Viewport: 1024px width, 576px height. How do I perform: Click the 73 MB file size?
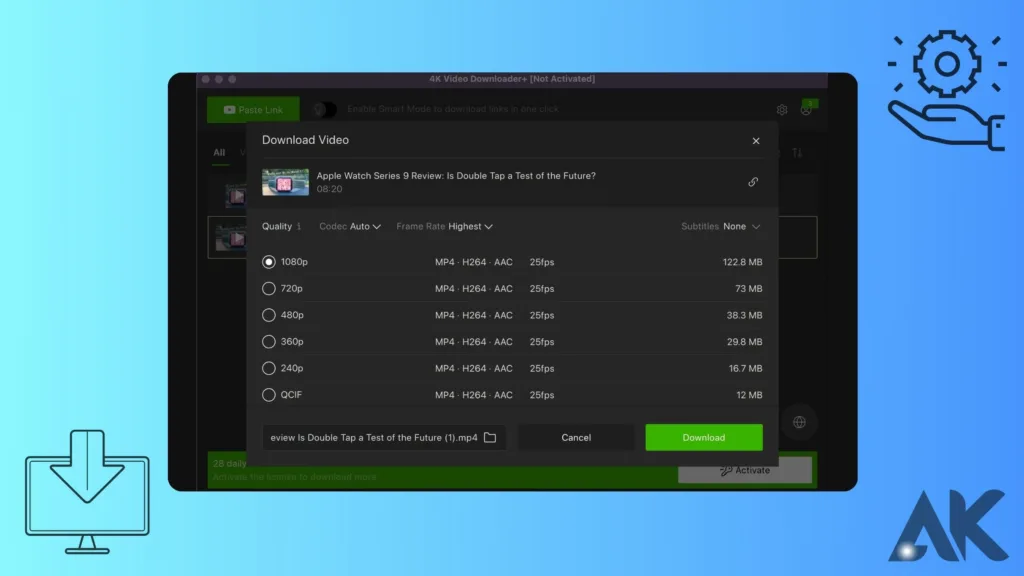coord(748,289)
